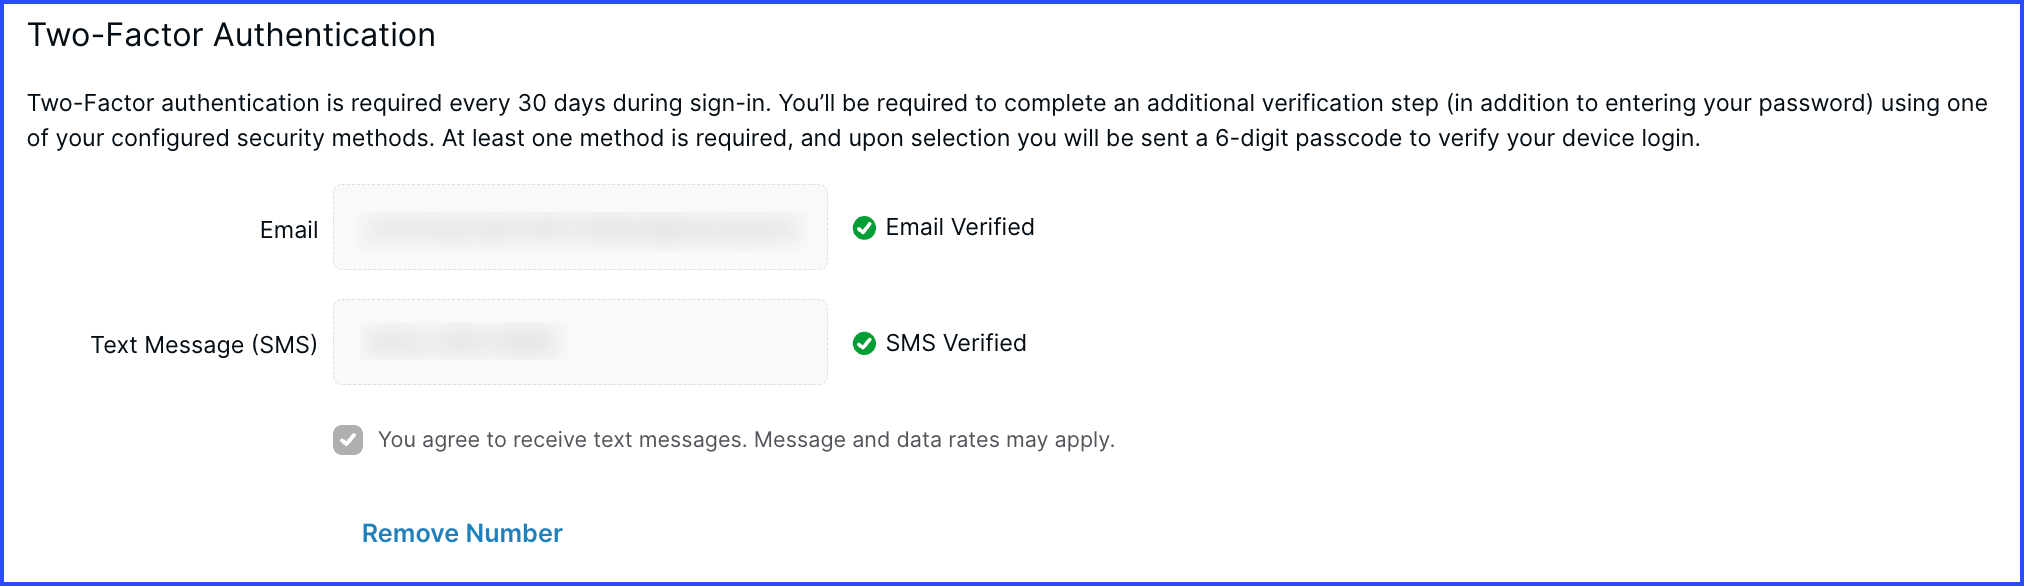Click the Text Message (SMS) field label
This screenshot has height=586, width=2024.
[x=204, y=345]
